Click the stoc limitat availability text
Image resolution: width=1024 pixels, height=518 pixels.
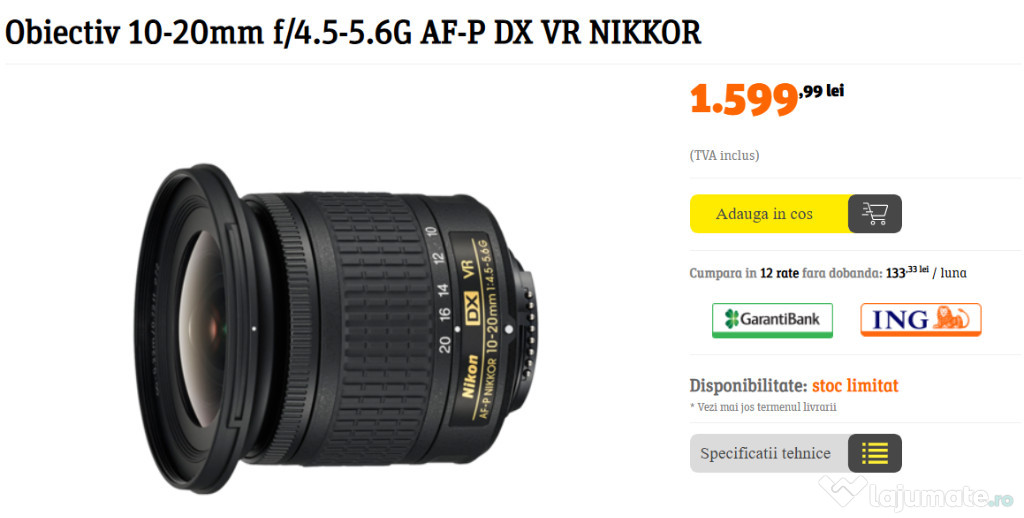pyautogui.click(x=855, y=386)
